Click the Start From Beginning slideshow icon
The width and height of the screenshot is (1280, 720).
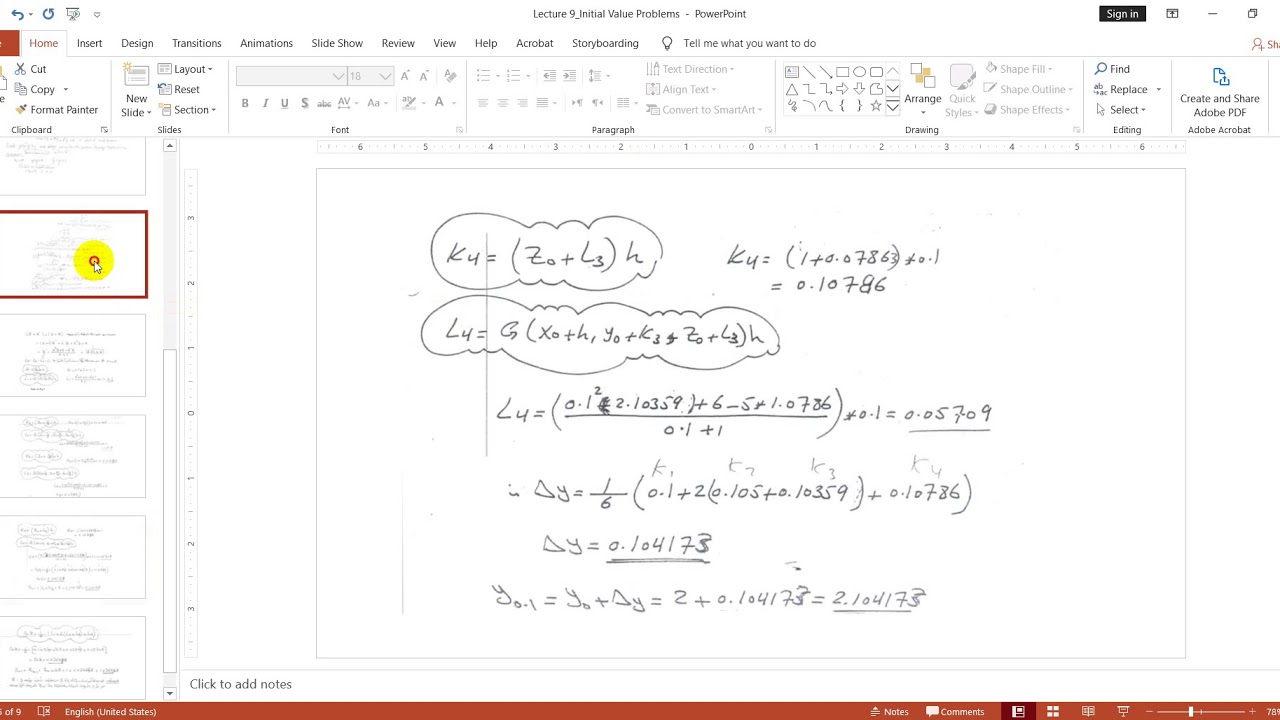click(72, 14)
